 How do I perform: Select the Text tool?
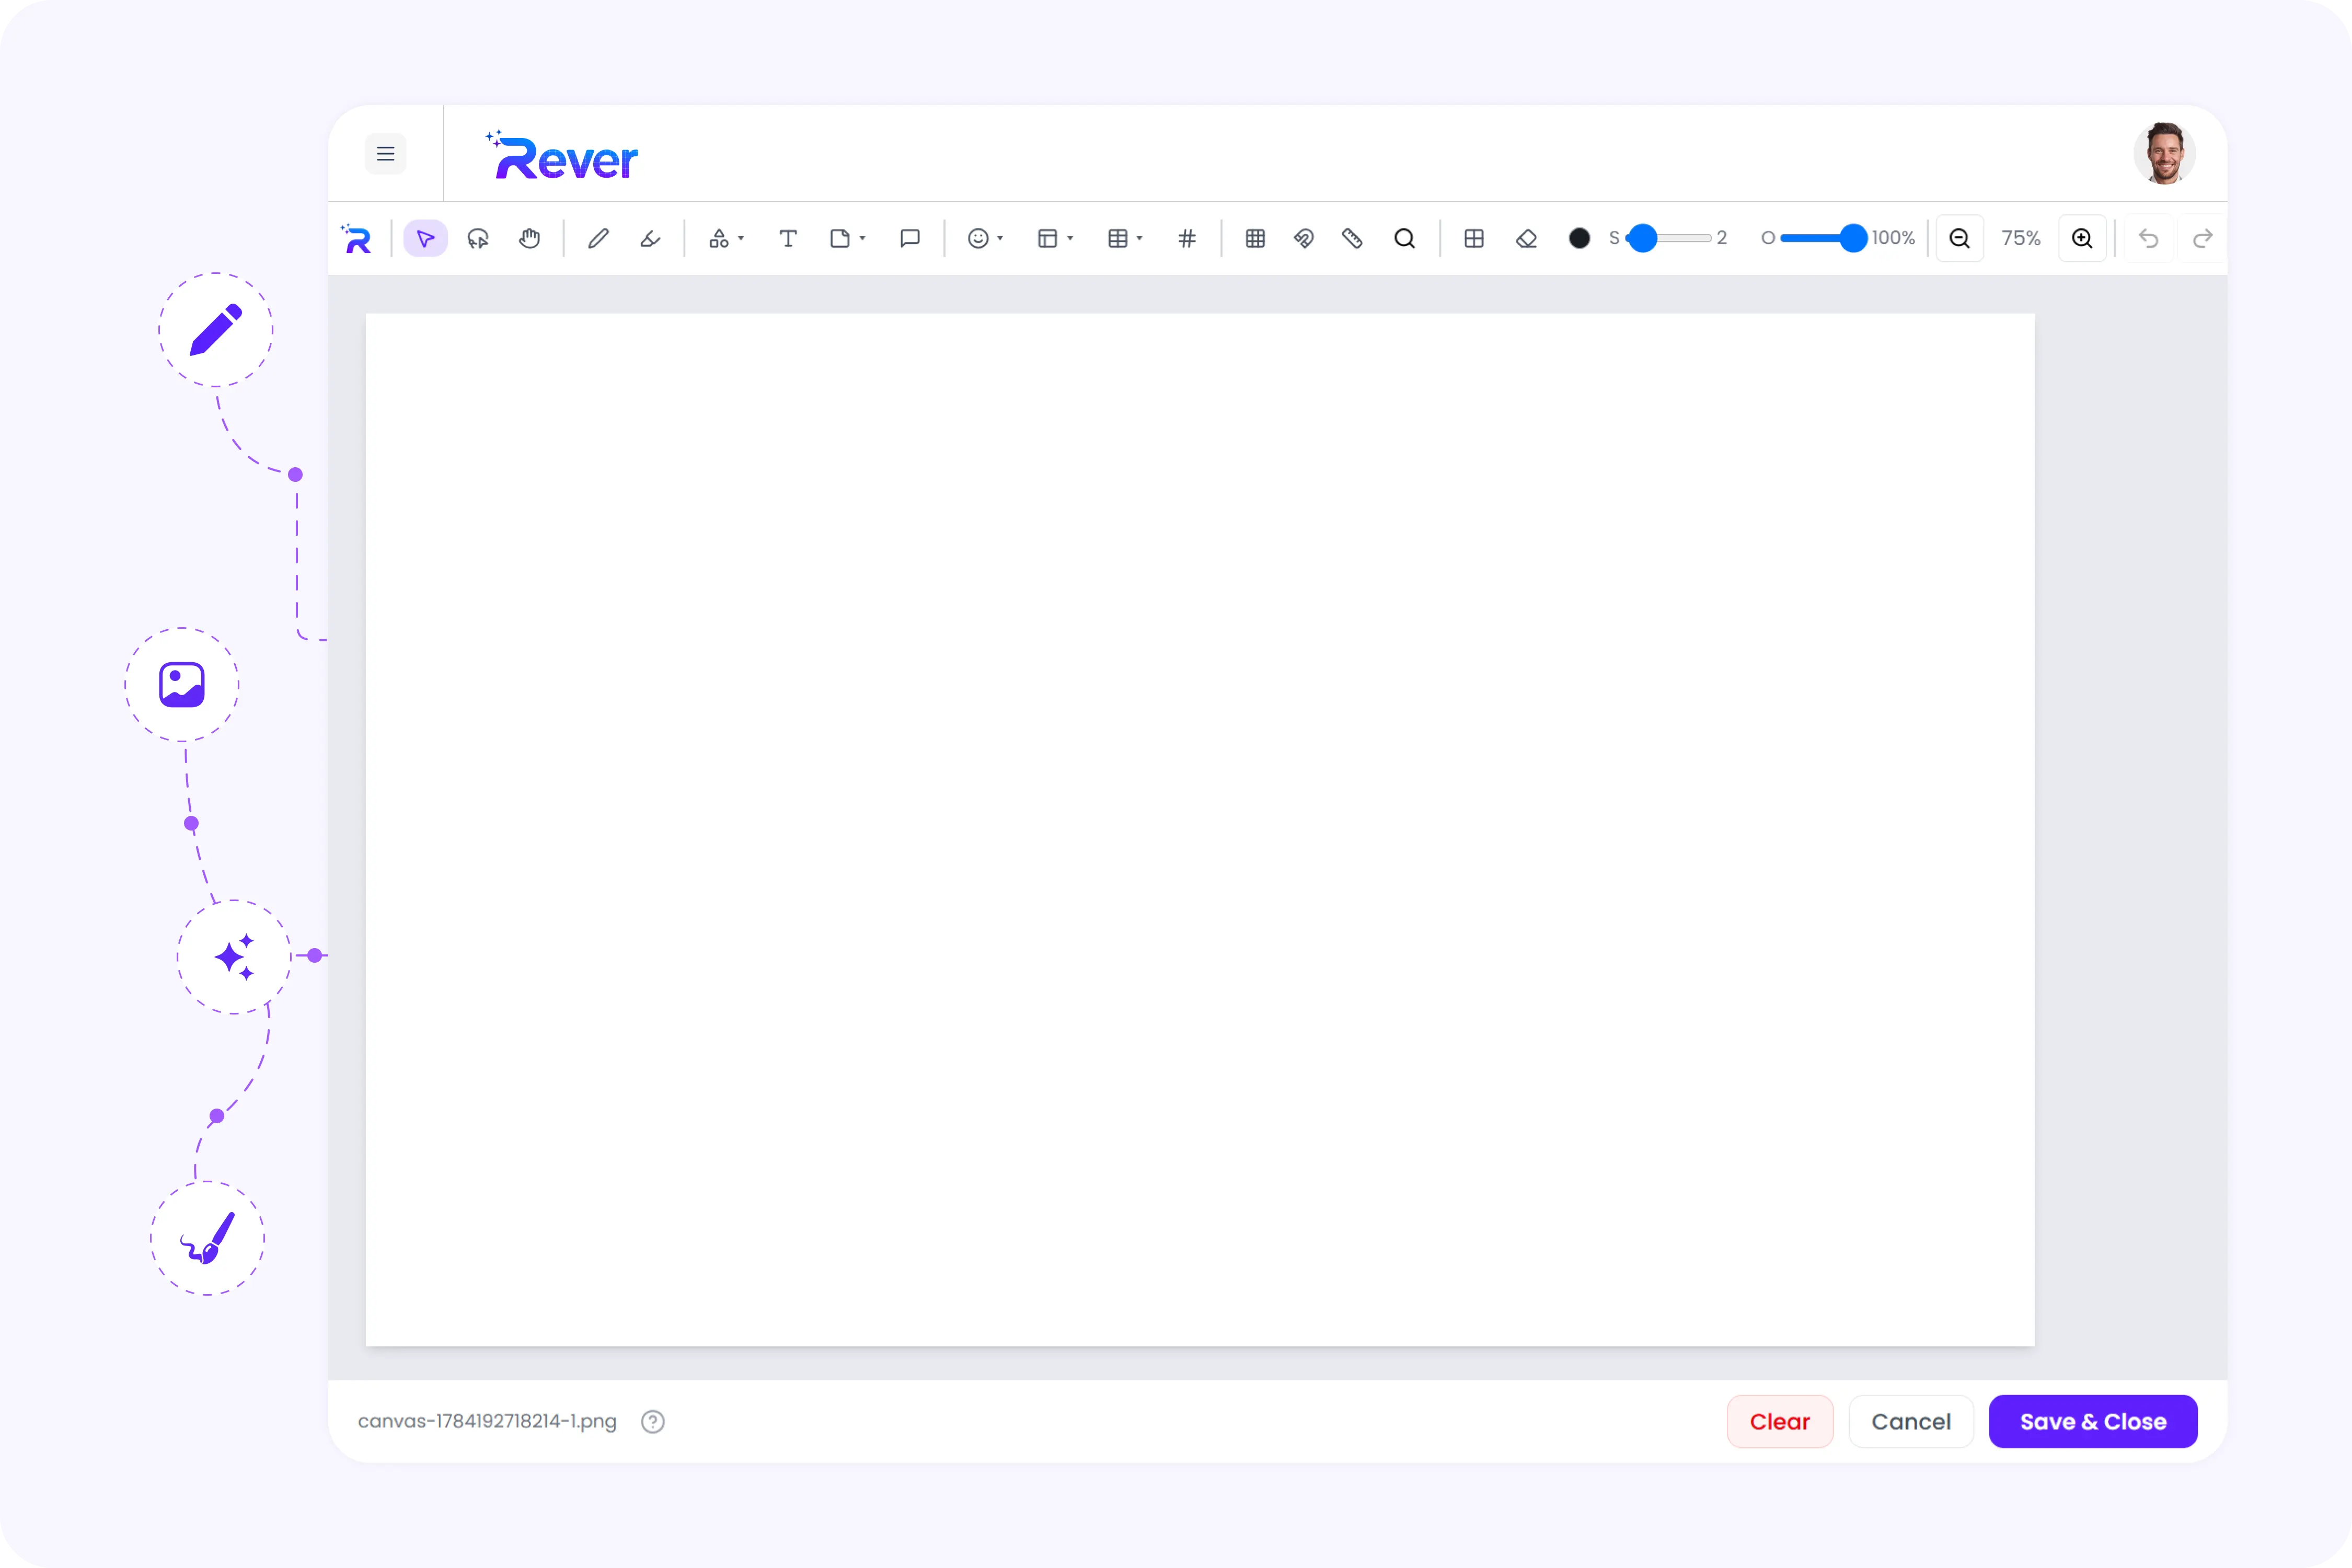click(788, 238)
